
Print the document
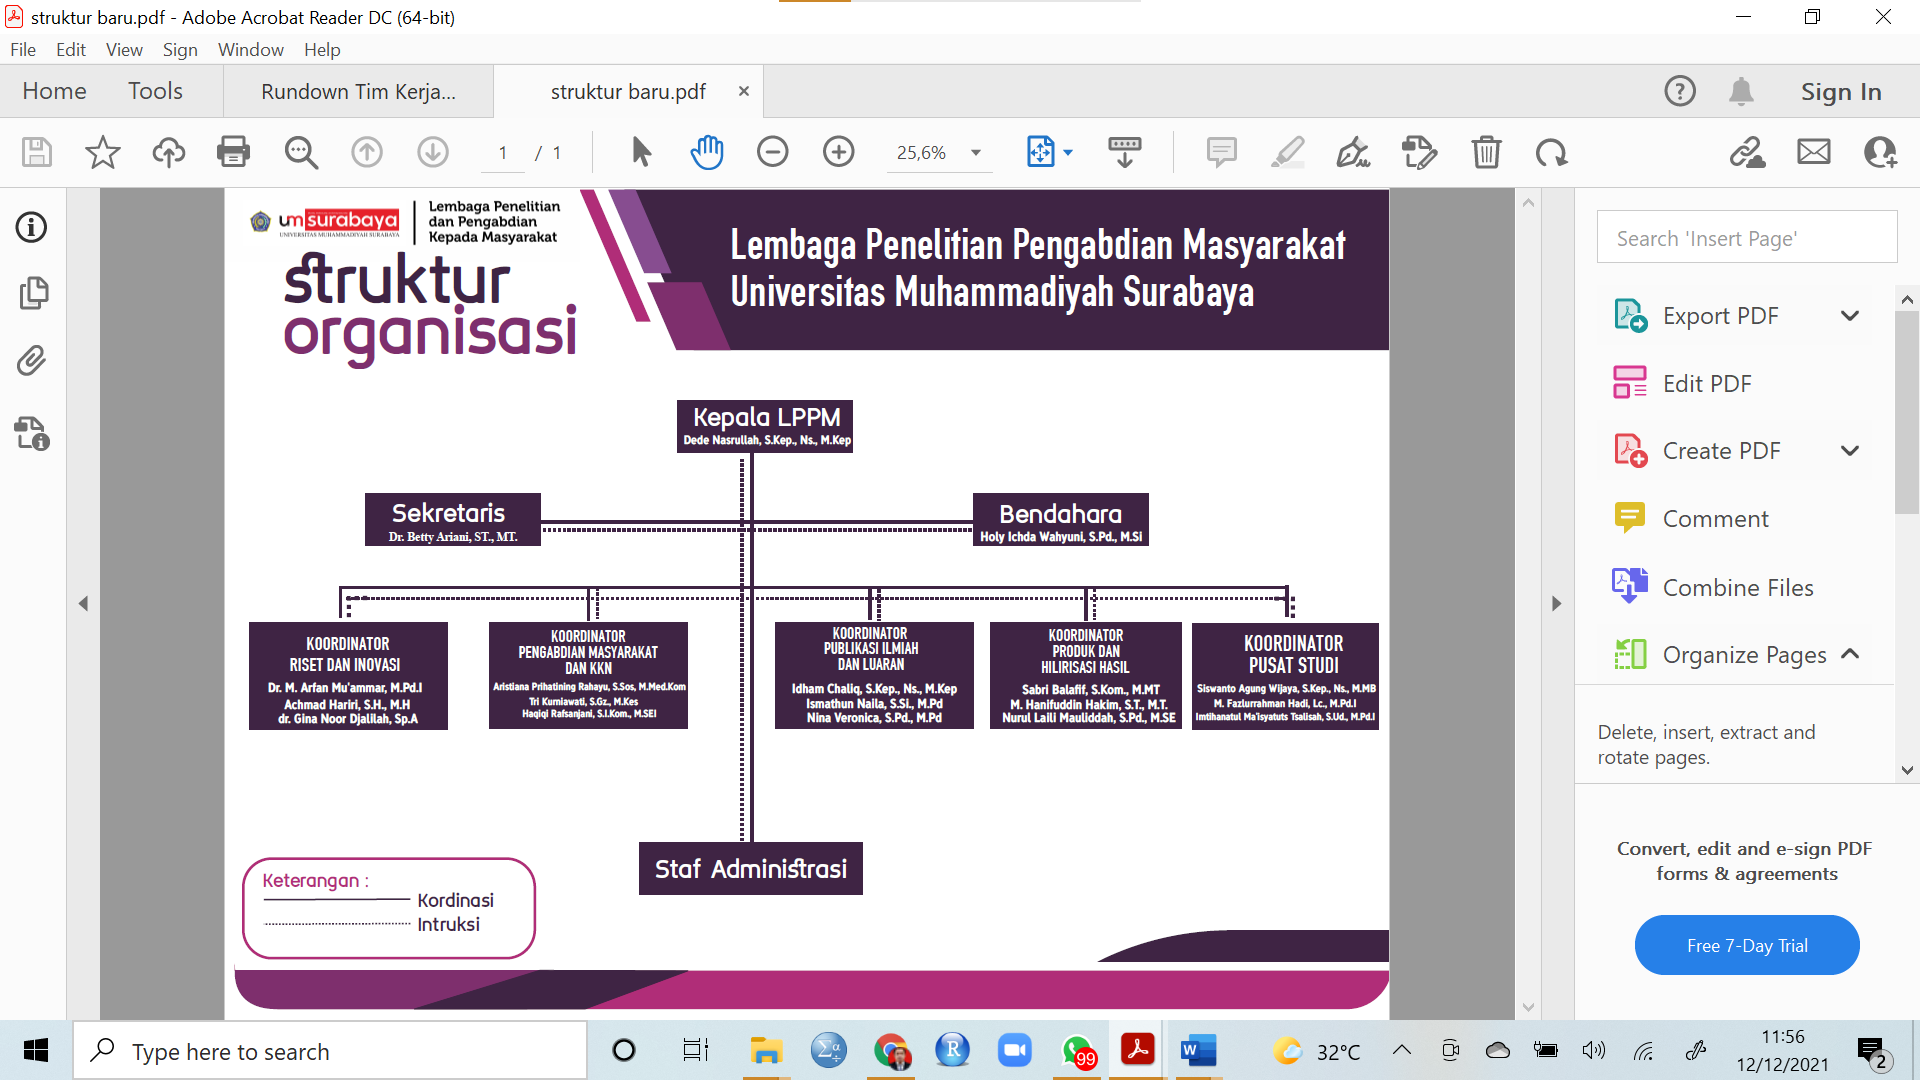point(233,152)
